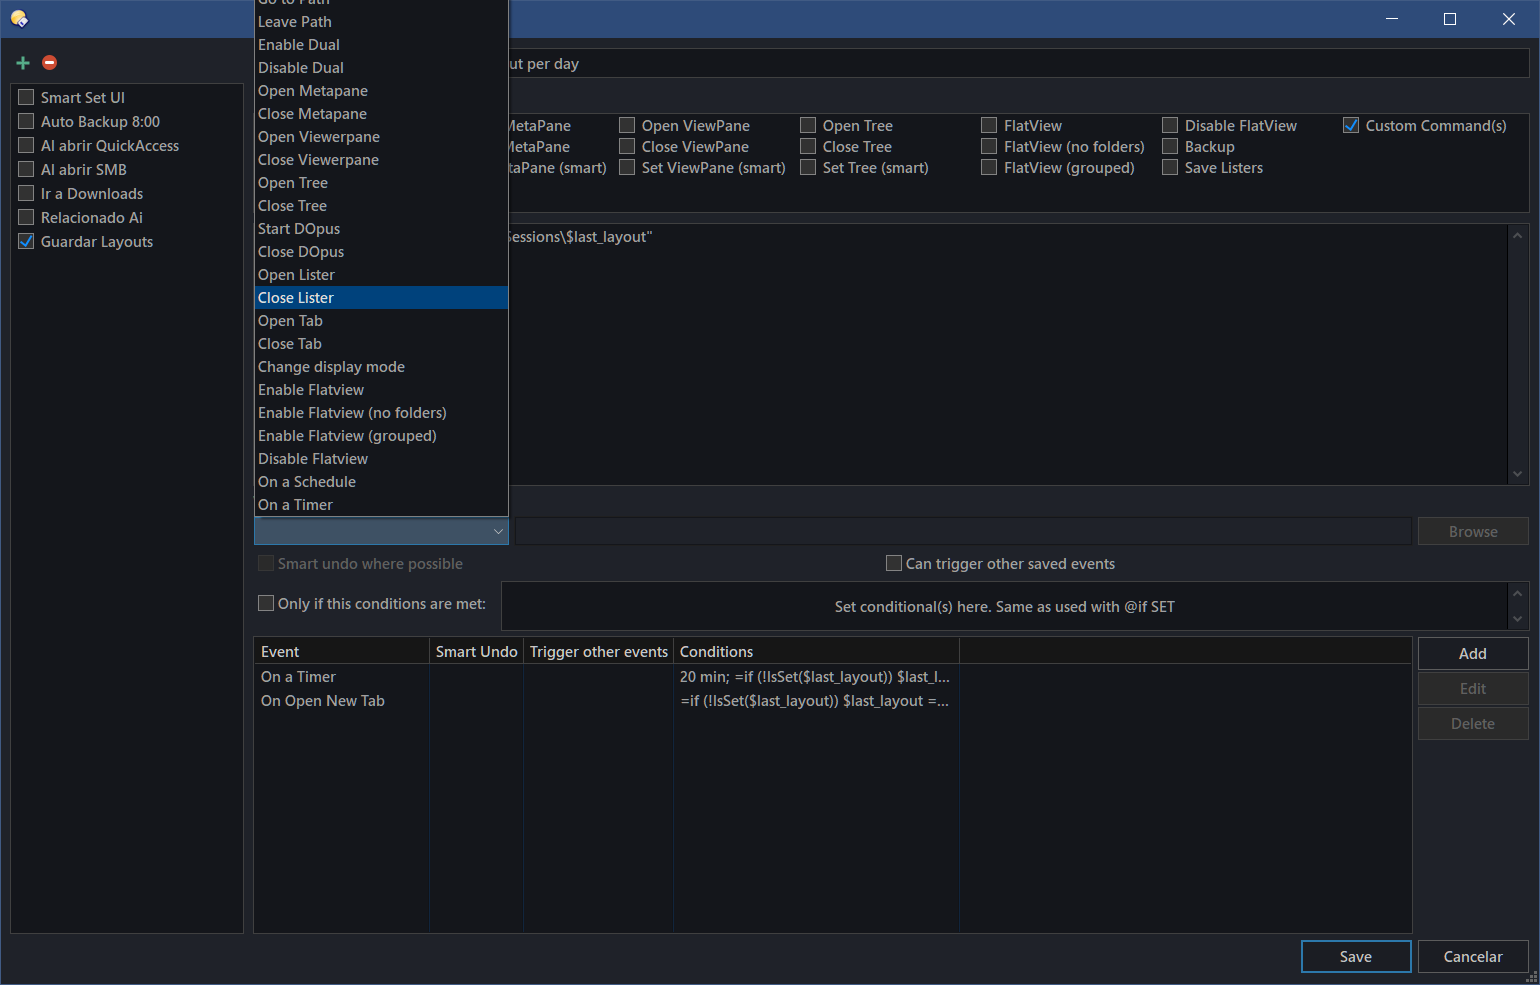Click the Save button

coord(1356,956)
